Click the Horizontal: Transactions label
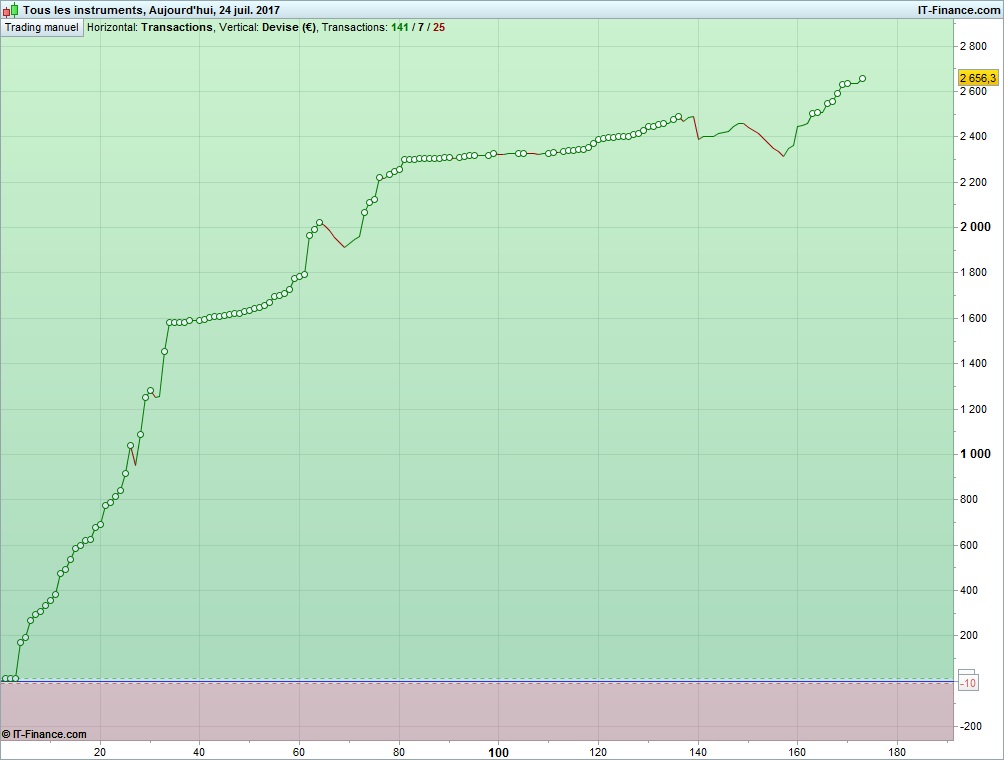 click(x=150, y=28)
